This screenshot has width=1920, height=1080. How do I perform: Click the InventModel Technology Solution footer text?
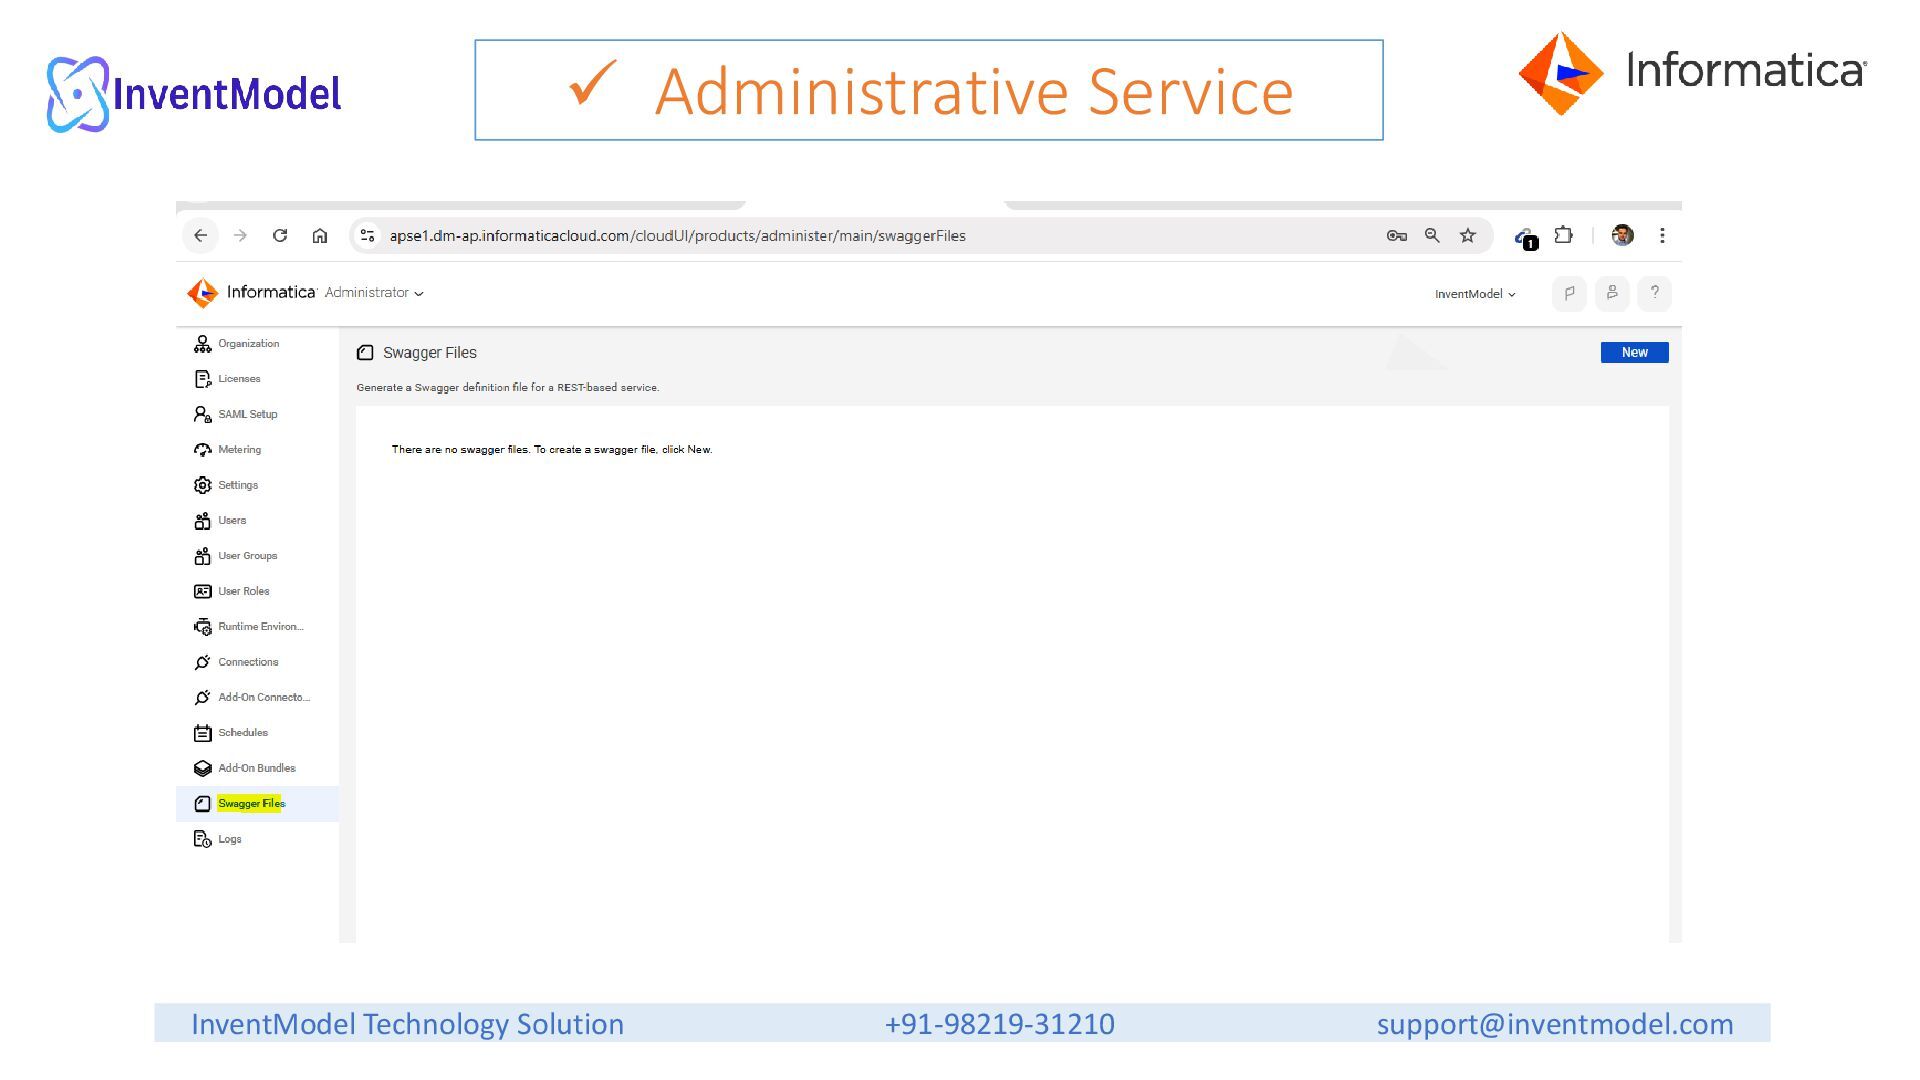point(407,1024)
